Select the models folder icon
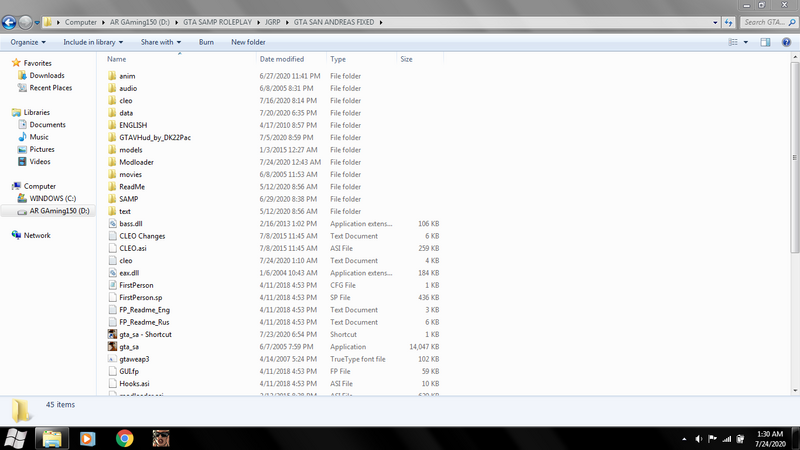This screenshot has height=450, width=800. (112, 150)
